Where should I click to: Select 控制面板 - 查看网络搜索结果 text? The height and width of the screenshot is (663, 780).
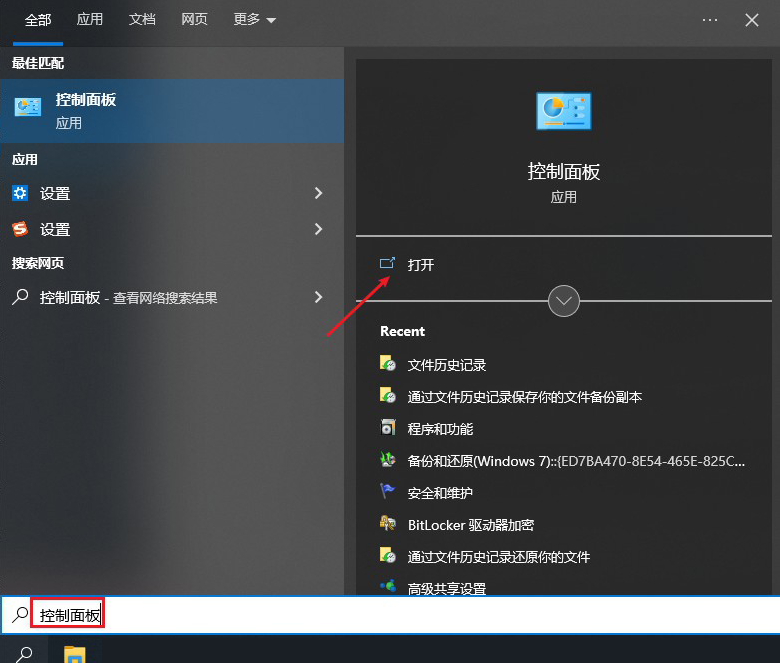tap(128, 297)
